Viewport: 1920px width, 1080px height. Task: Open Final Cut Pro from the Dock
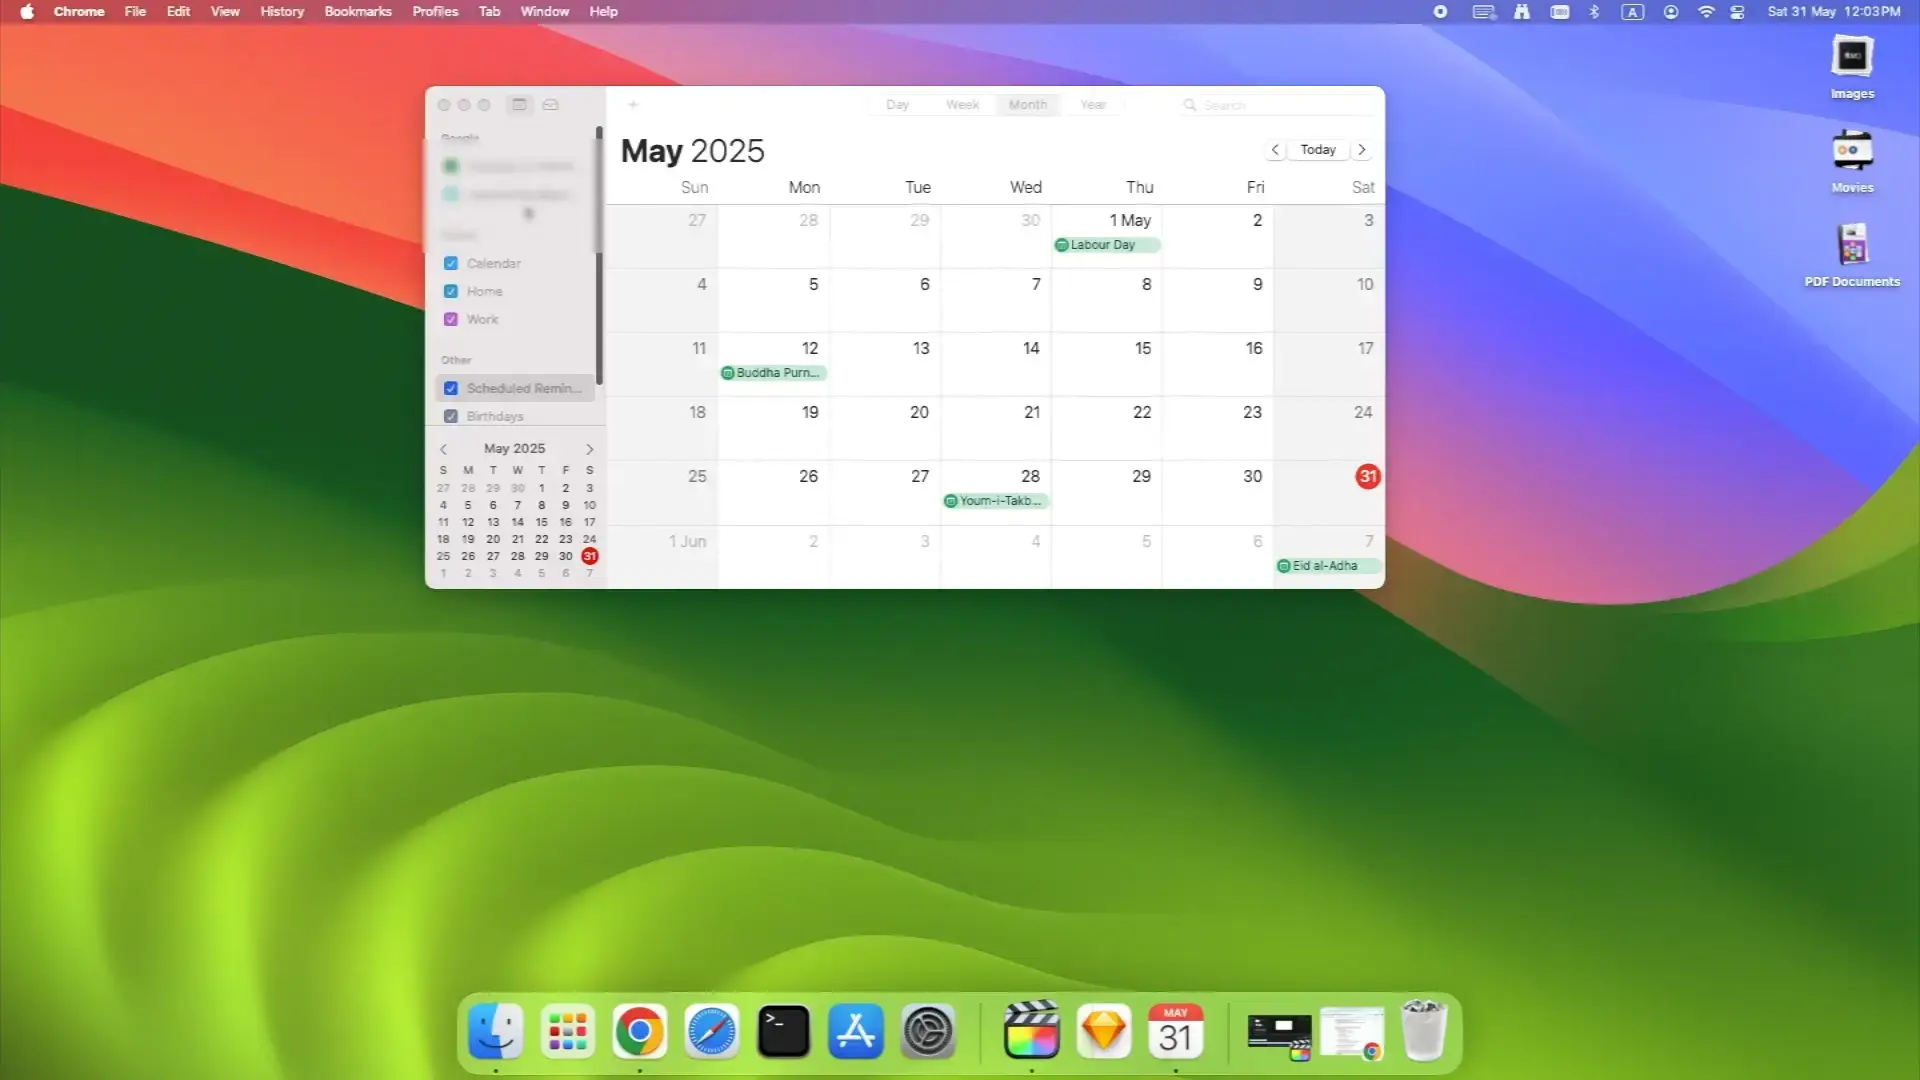pyautogui.click(x=1031, y=1031)
